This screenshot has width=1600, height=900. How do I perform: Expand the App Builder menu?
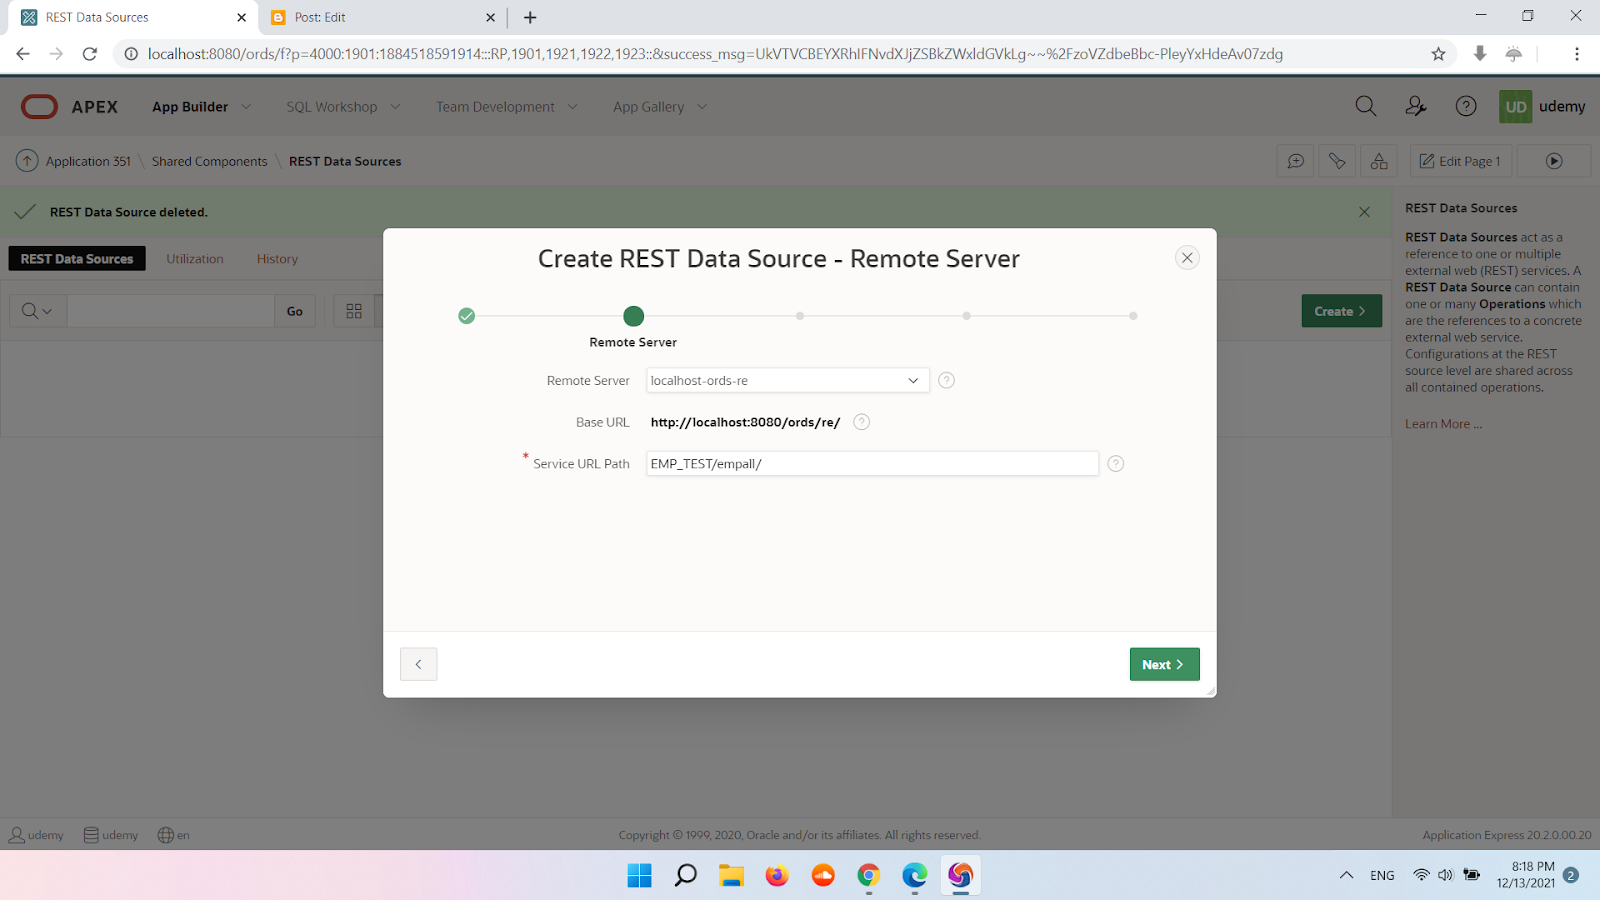coord(201,107)
